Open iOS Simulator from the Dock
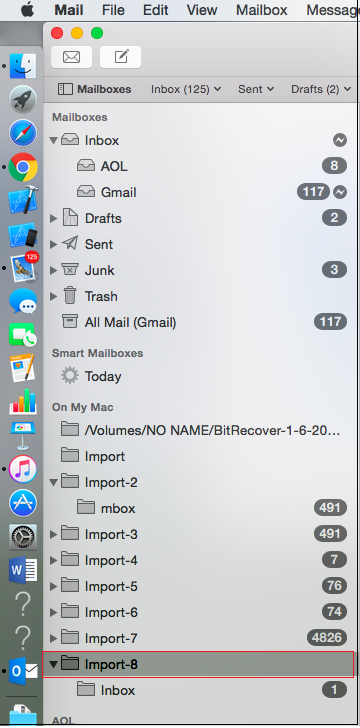 tap(23, 234)
